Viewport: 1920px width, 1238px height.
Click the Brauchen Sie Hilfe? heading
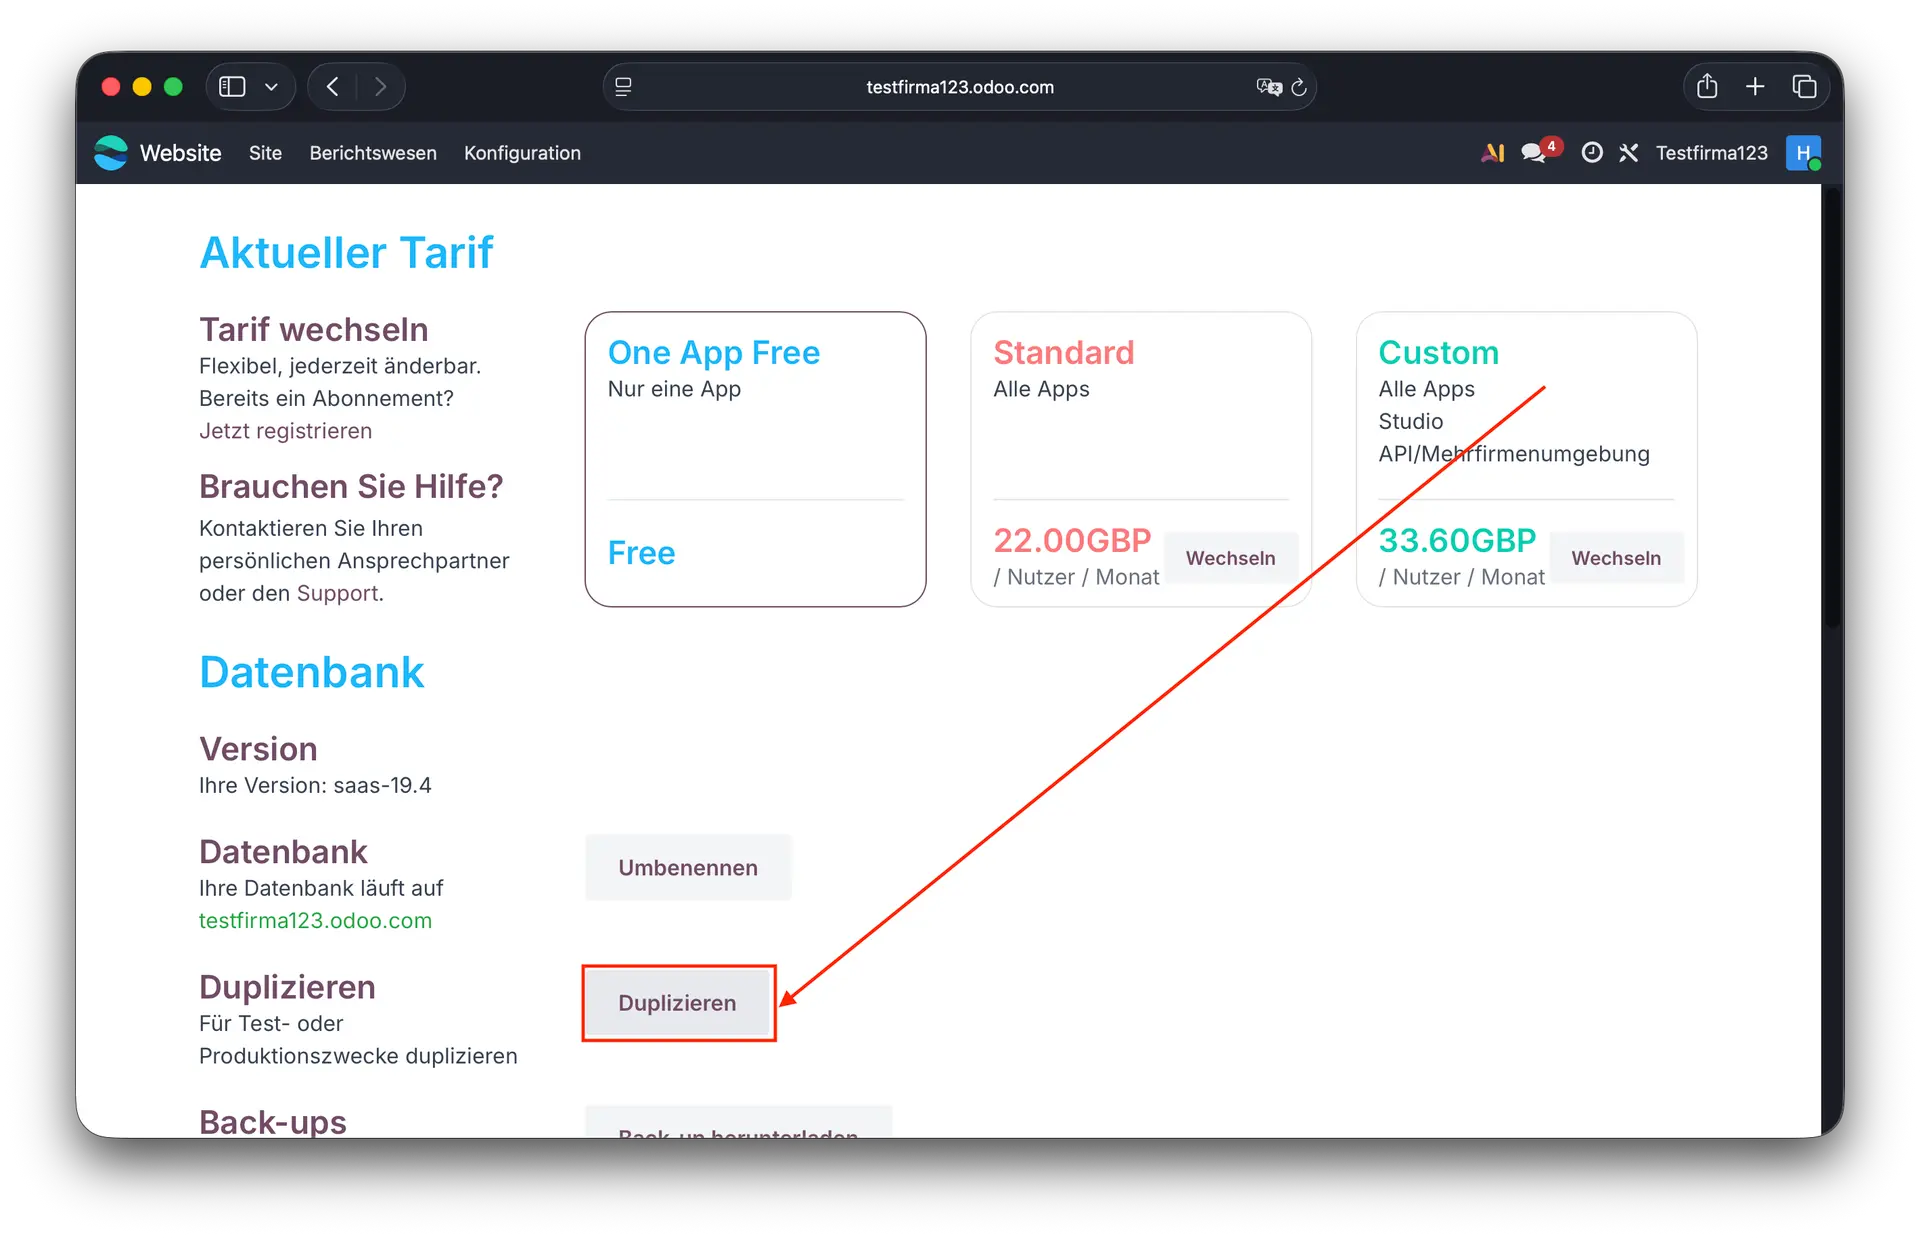(351, 487)
